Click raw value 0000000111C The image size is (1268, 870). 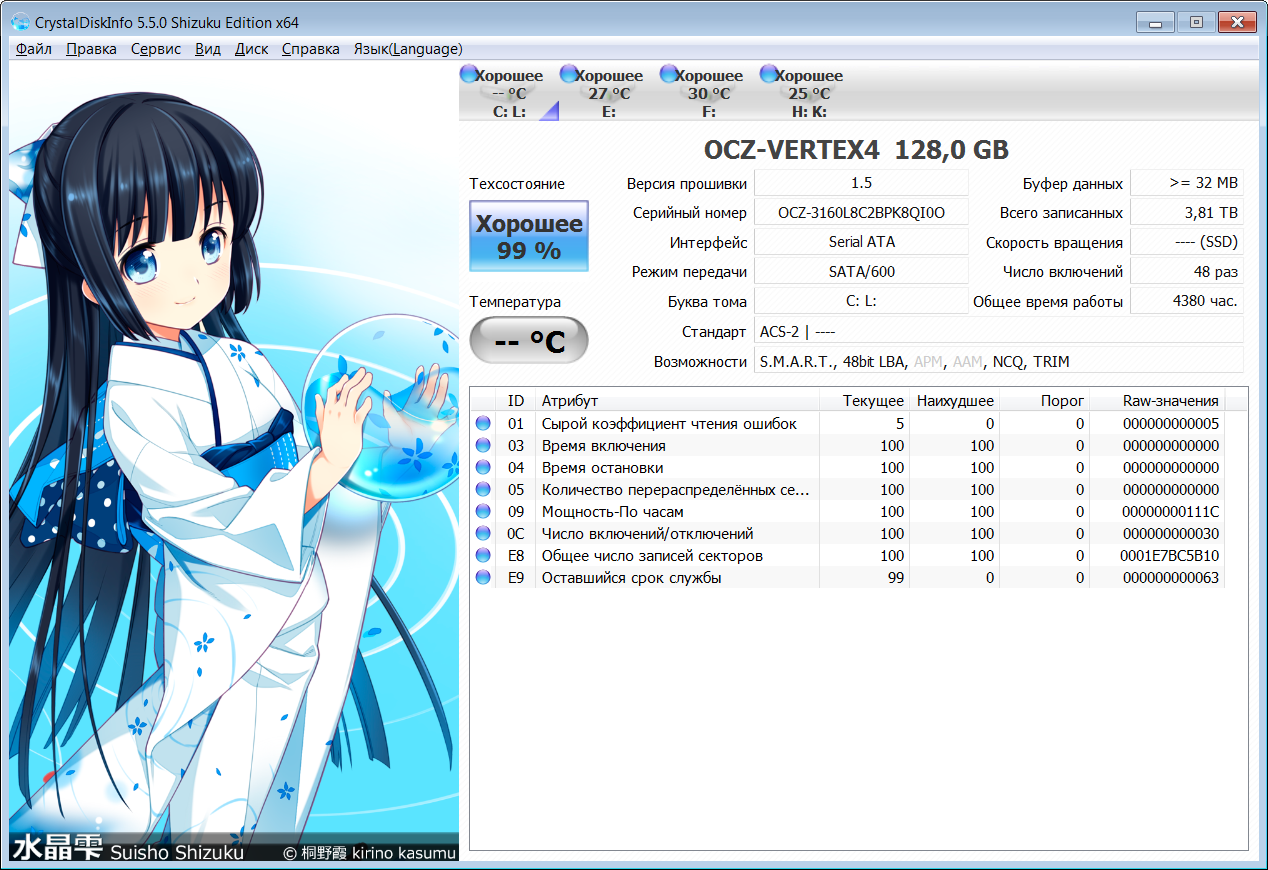tap(1171, 512)
